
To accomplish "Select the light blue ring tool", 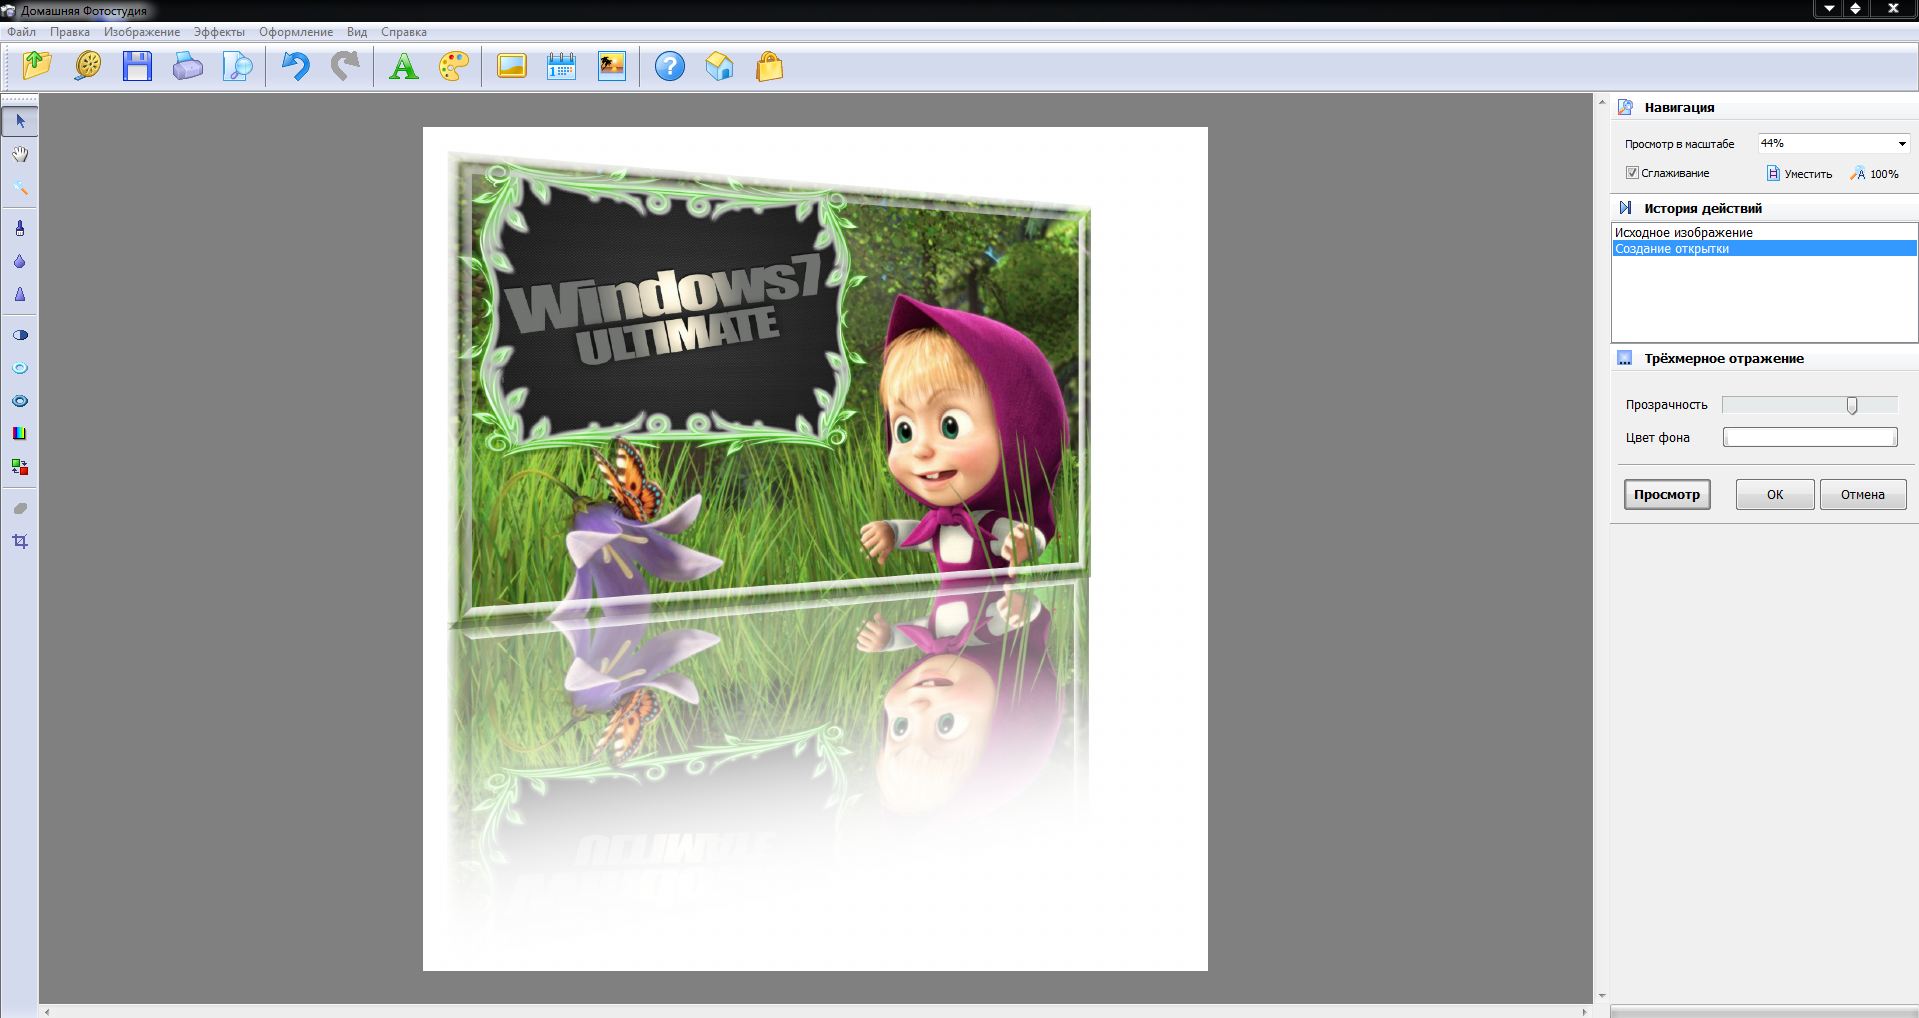I will click(20, 368).
